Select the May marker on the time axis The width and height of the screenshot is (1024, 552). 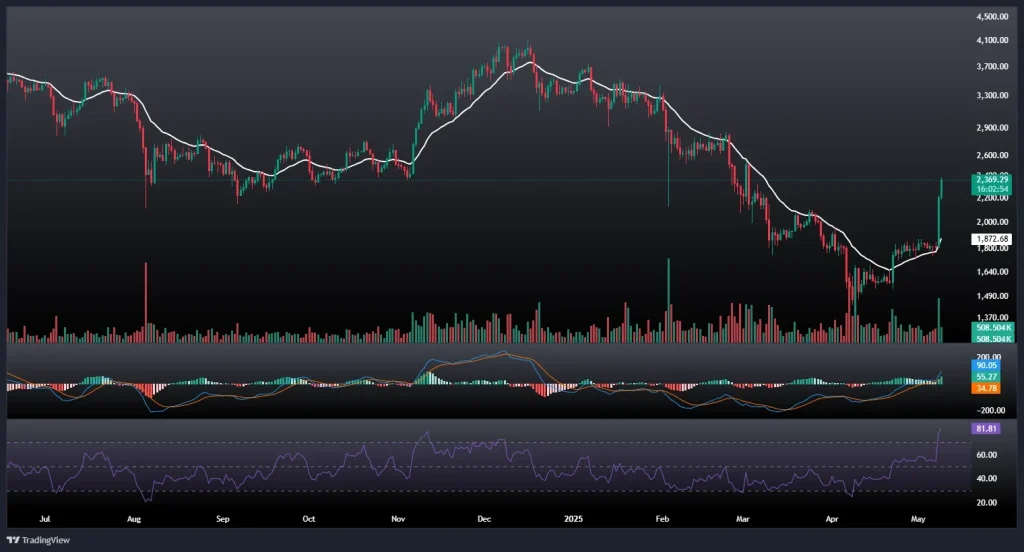[918, 520]
